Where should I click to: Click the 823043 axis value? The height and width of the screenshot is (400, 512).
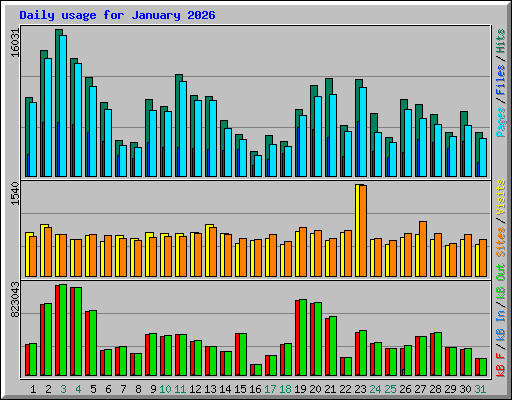pos(16,300)
